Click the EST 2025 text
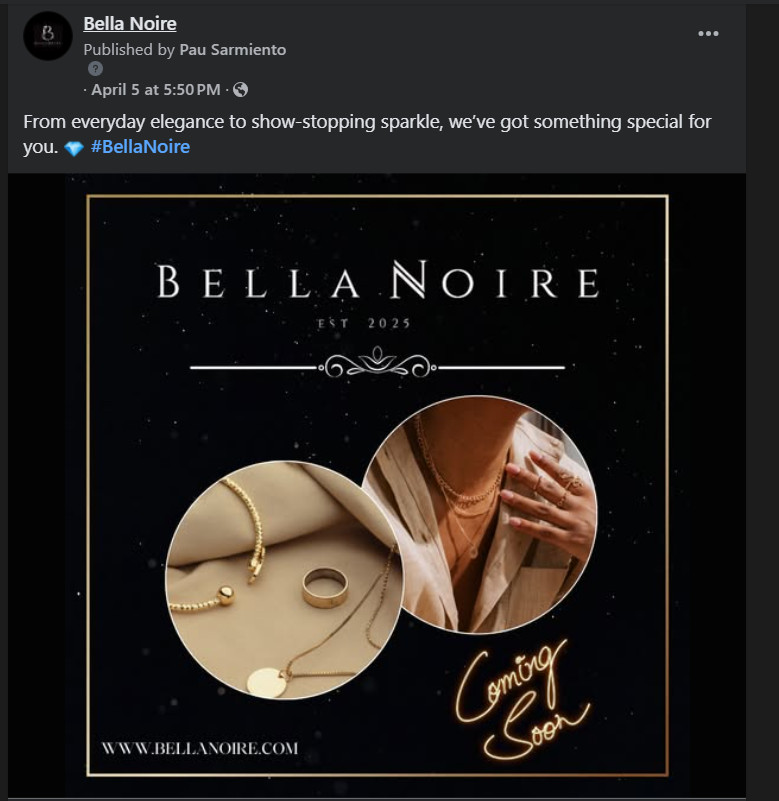The height and width of the screenshot is (801, 779). 377,323
